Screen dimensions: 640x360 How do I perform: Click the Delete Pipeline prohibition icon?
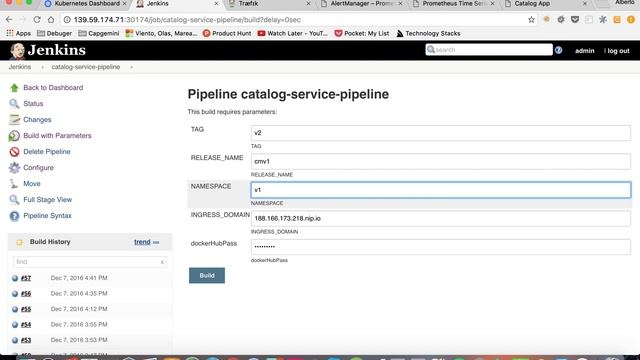point(14,152)
